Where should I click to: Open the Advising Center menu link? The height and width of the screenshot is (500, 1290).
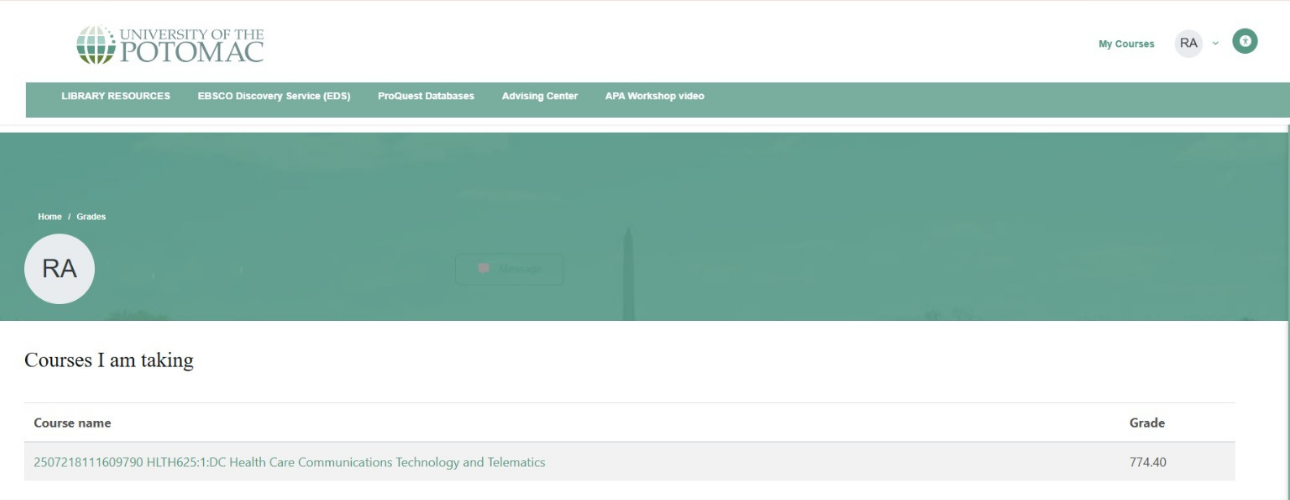click(540, 96)
